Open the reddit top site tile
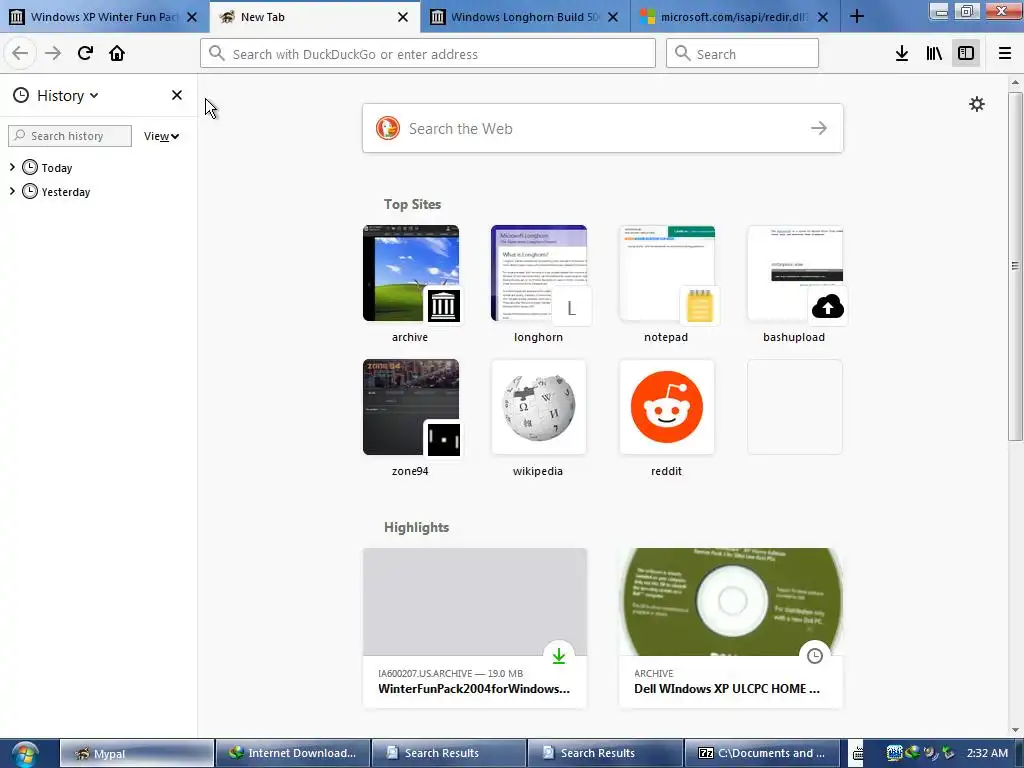Image resolution: width=1024 pixels, height=768 pixels. point(667,407)
